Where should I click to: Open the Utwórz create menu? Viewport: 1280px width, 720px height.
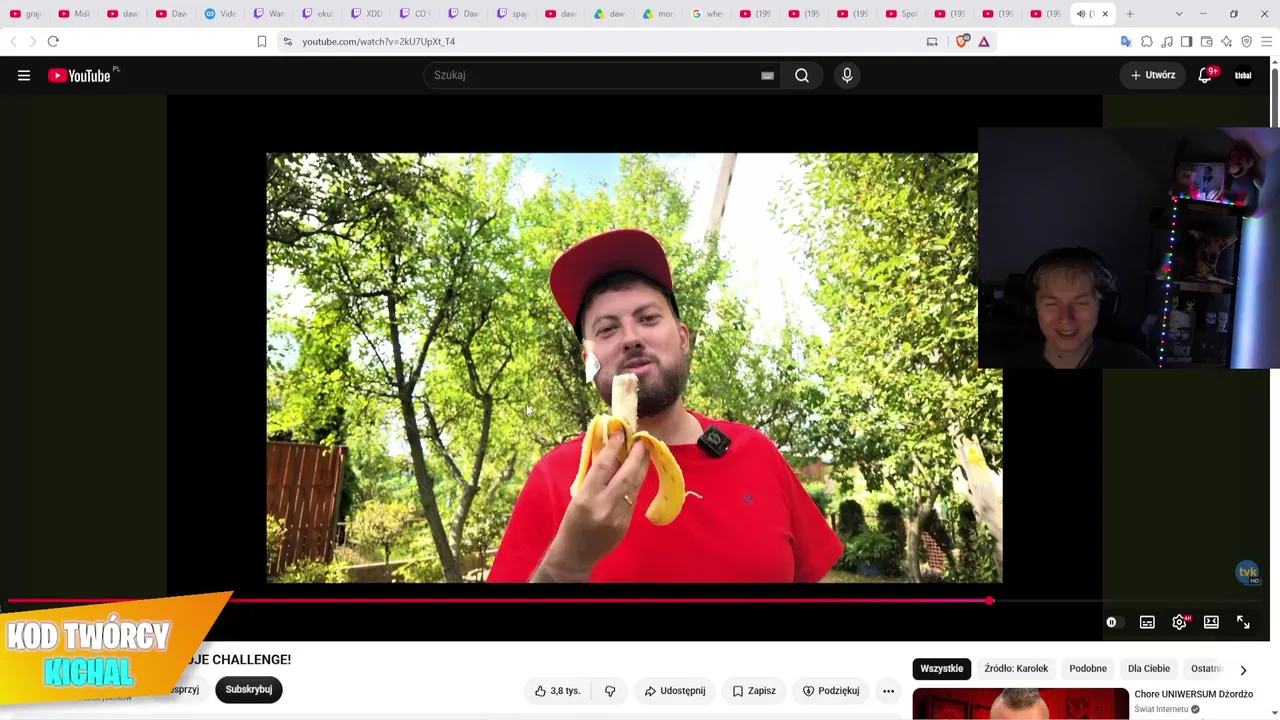(x=1153, y=75)
